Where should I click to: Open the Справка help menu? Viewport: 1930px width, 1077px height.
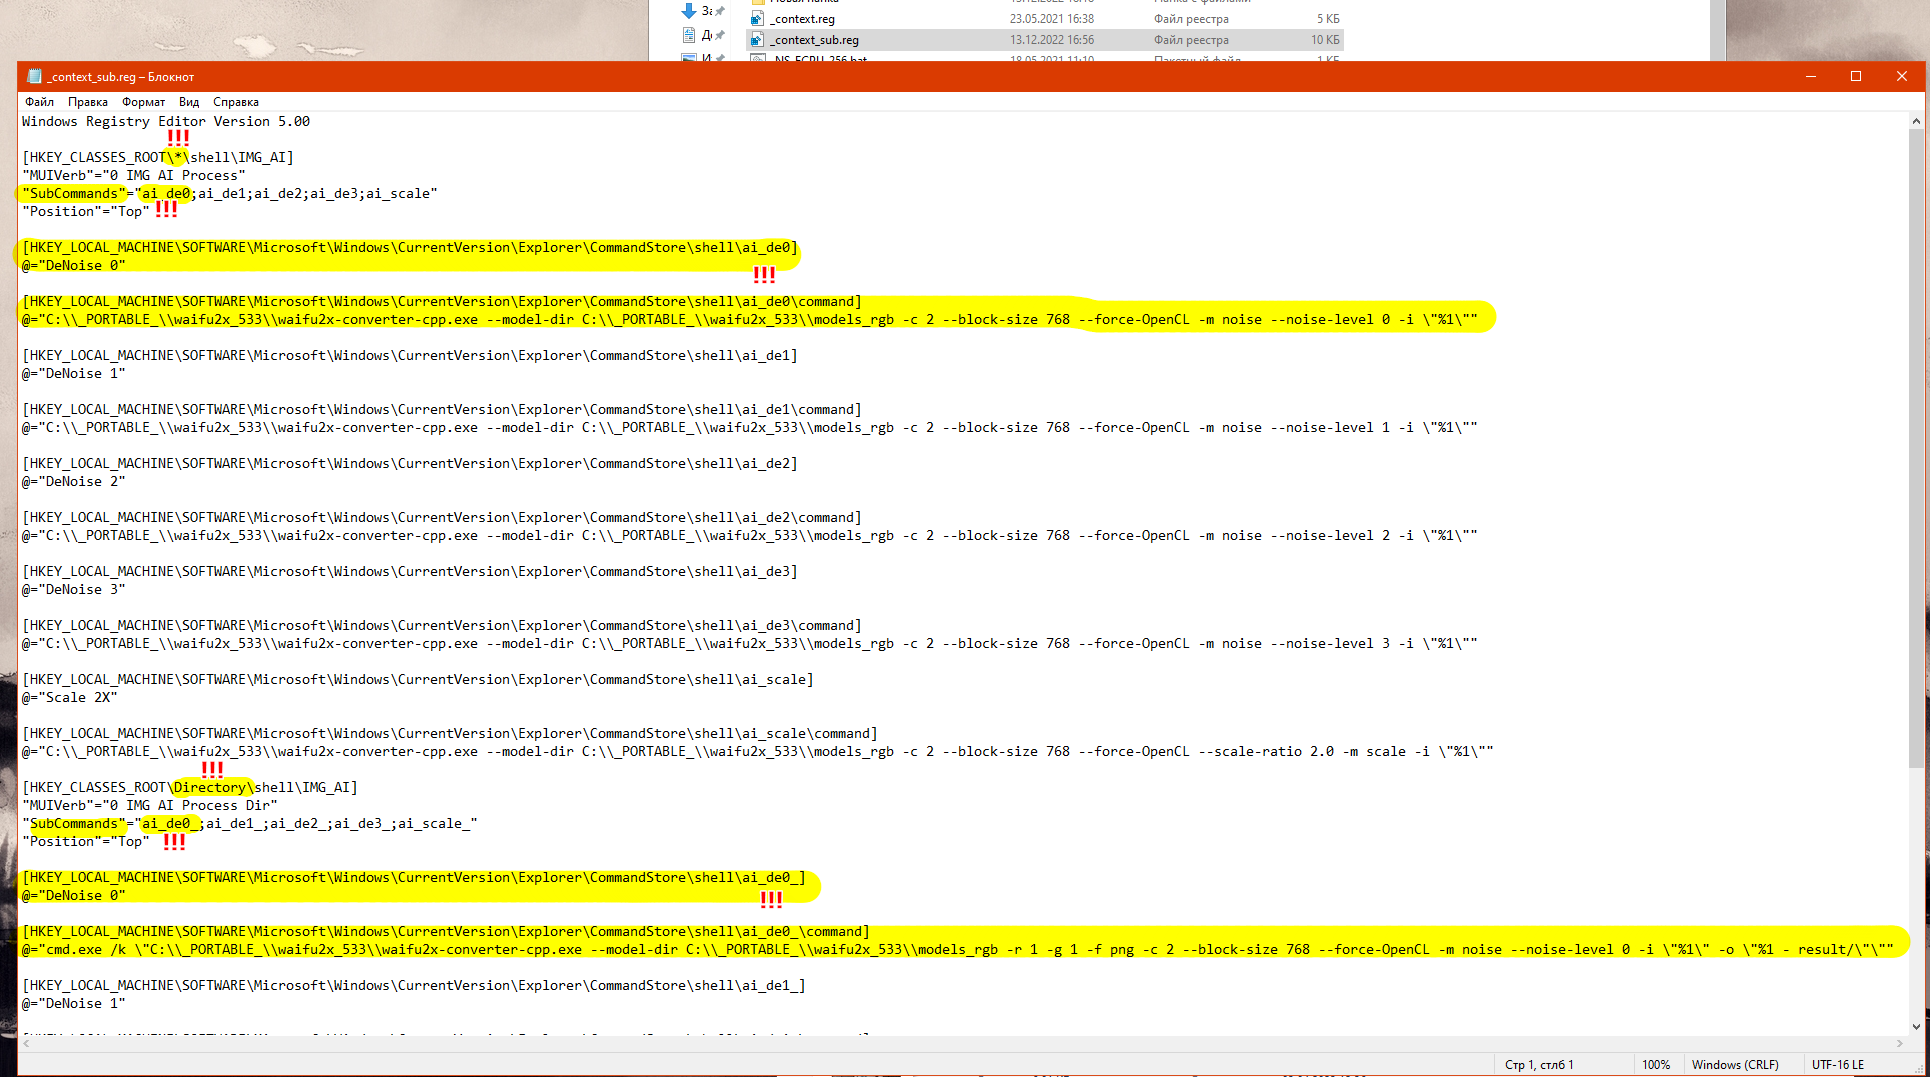[x=236, y=102]
